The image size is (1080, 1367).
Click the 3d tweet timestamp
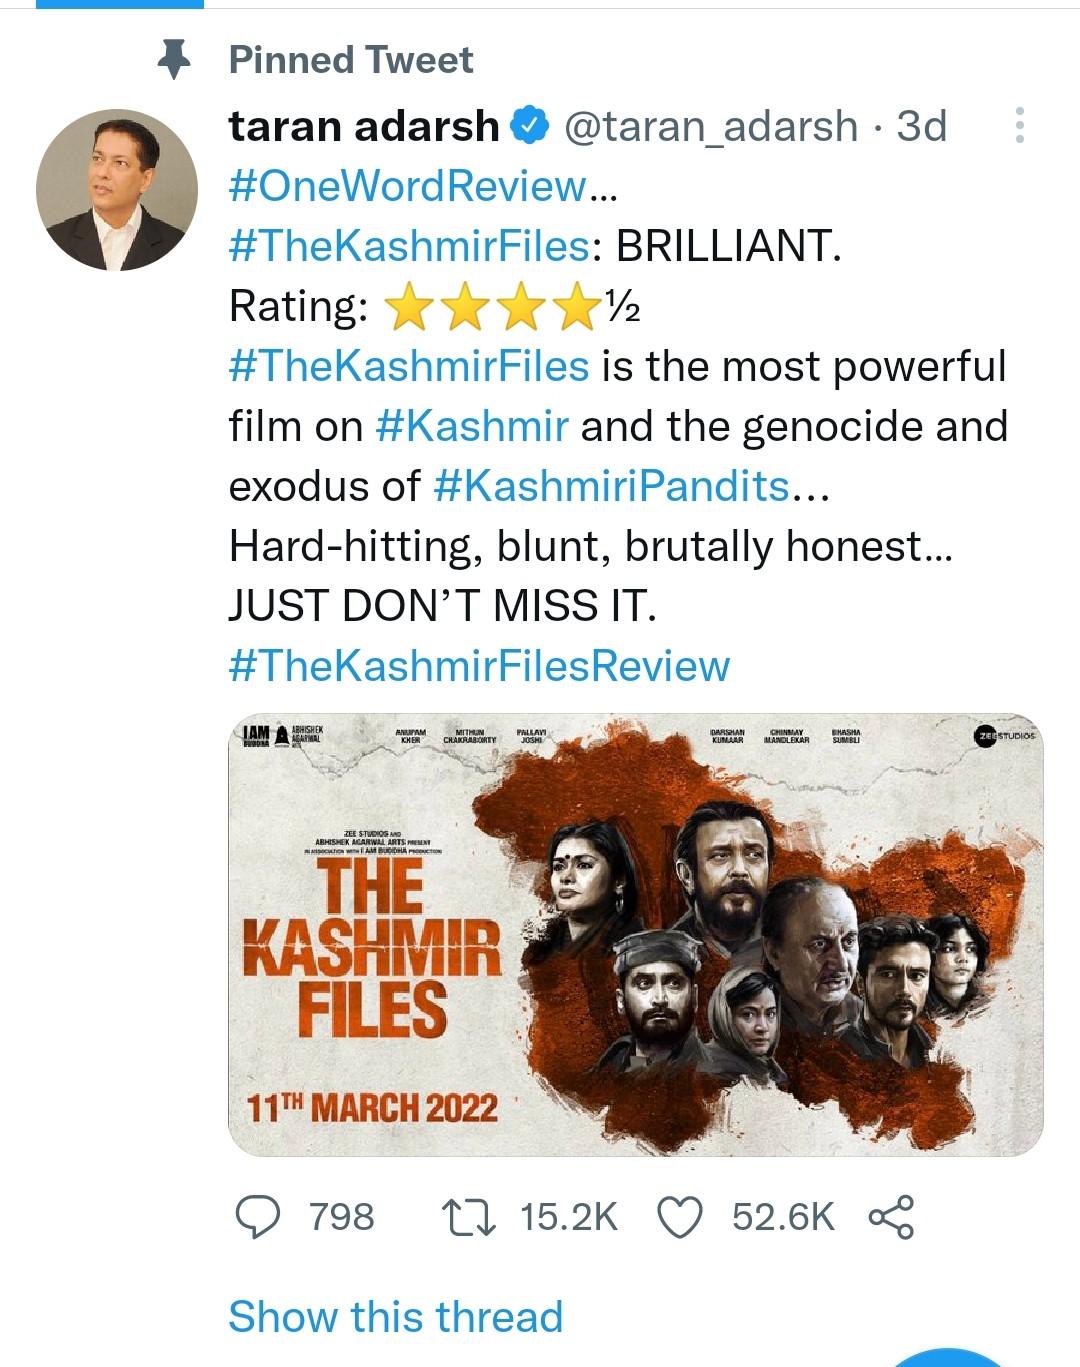[921, 126]
